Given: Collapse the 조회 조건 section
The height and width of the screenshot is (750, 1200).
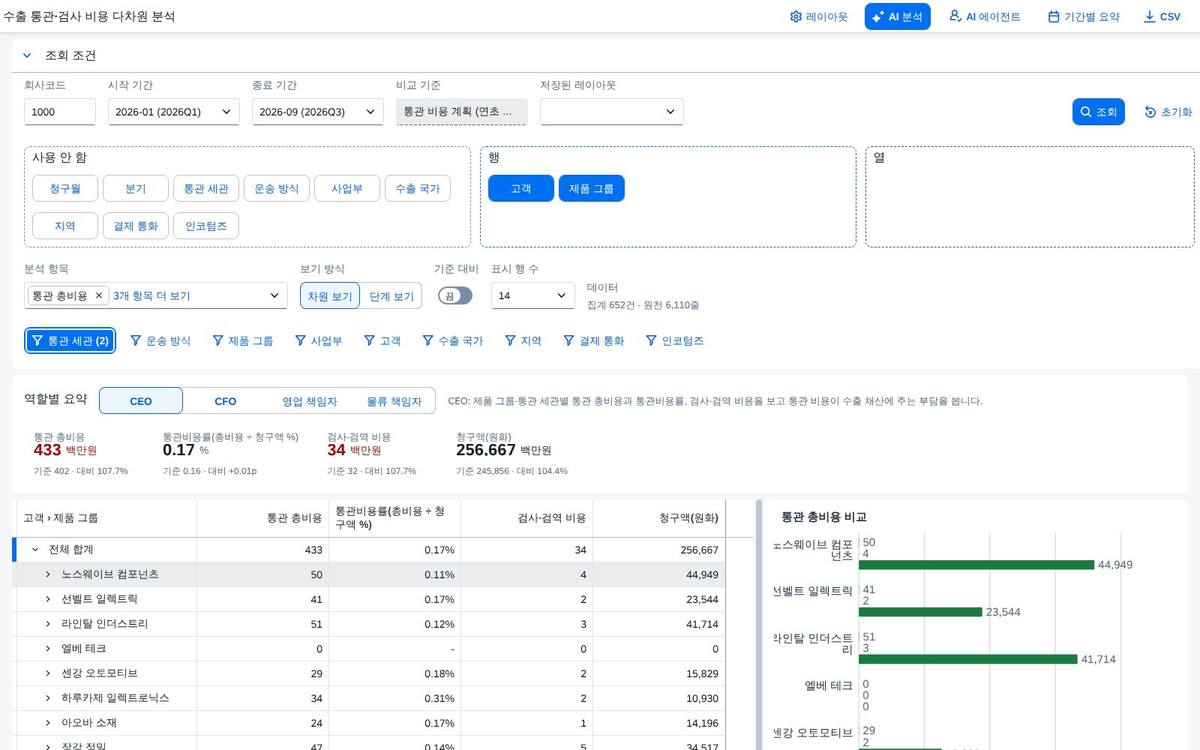Looking at the screenshot, I should pos(27,56).
